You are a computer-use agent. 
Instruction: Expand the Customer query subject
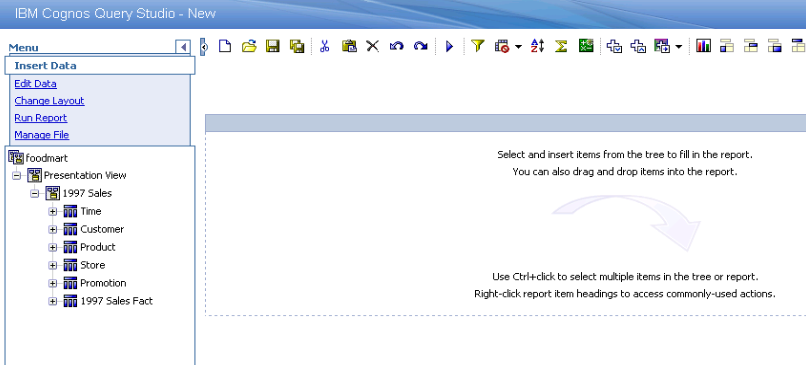click(52, 229)
